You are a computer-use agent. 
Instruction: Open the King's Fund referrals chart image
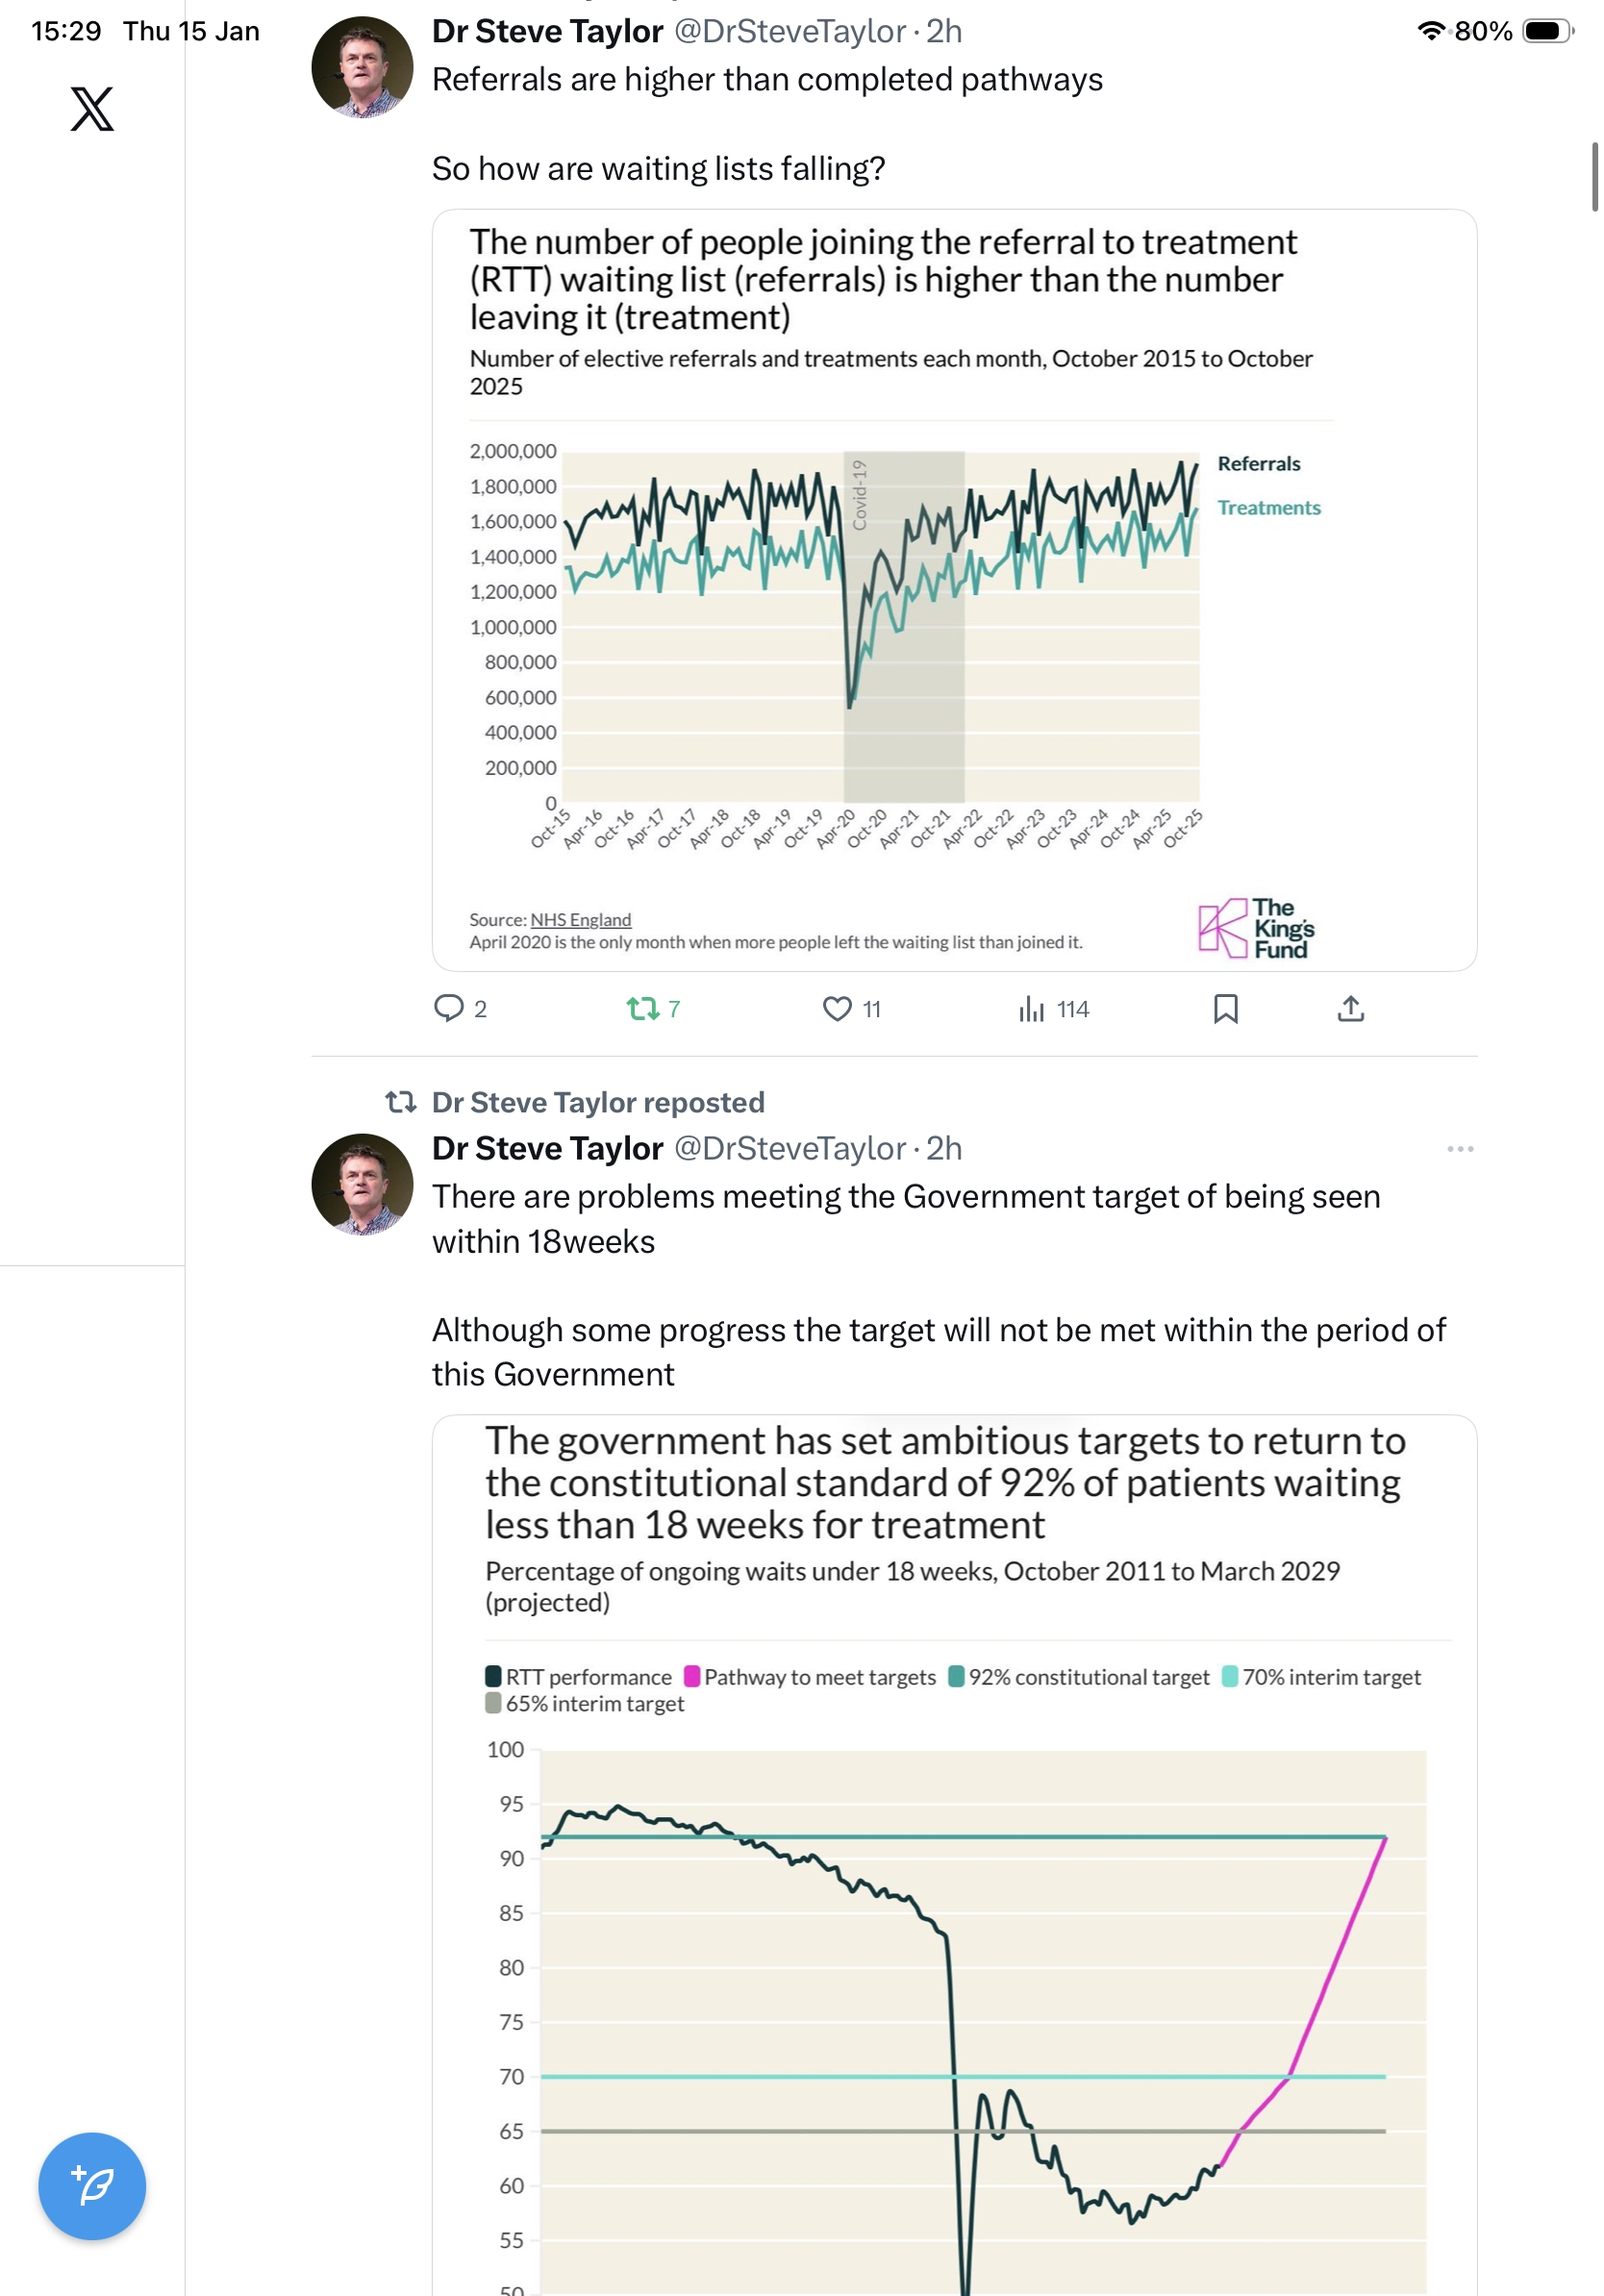(953, 590)
